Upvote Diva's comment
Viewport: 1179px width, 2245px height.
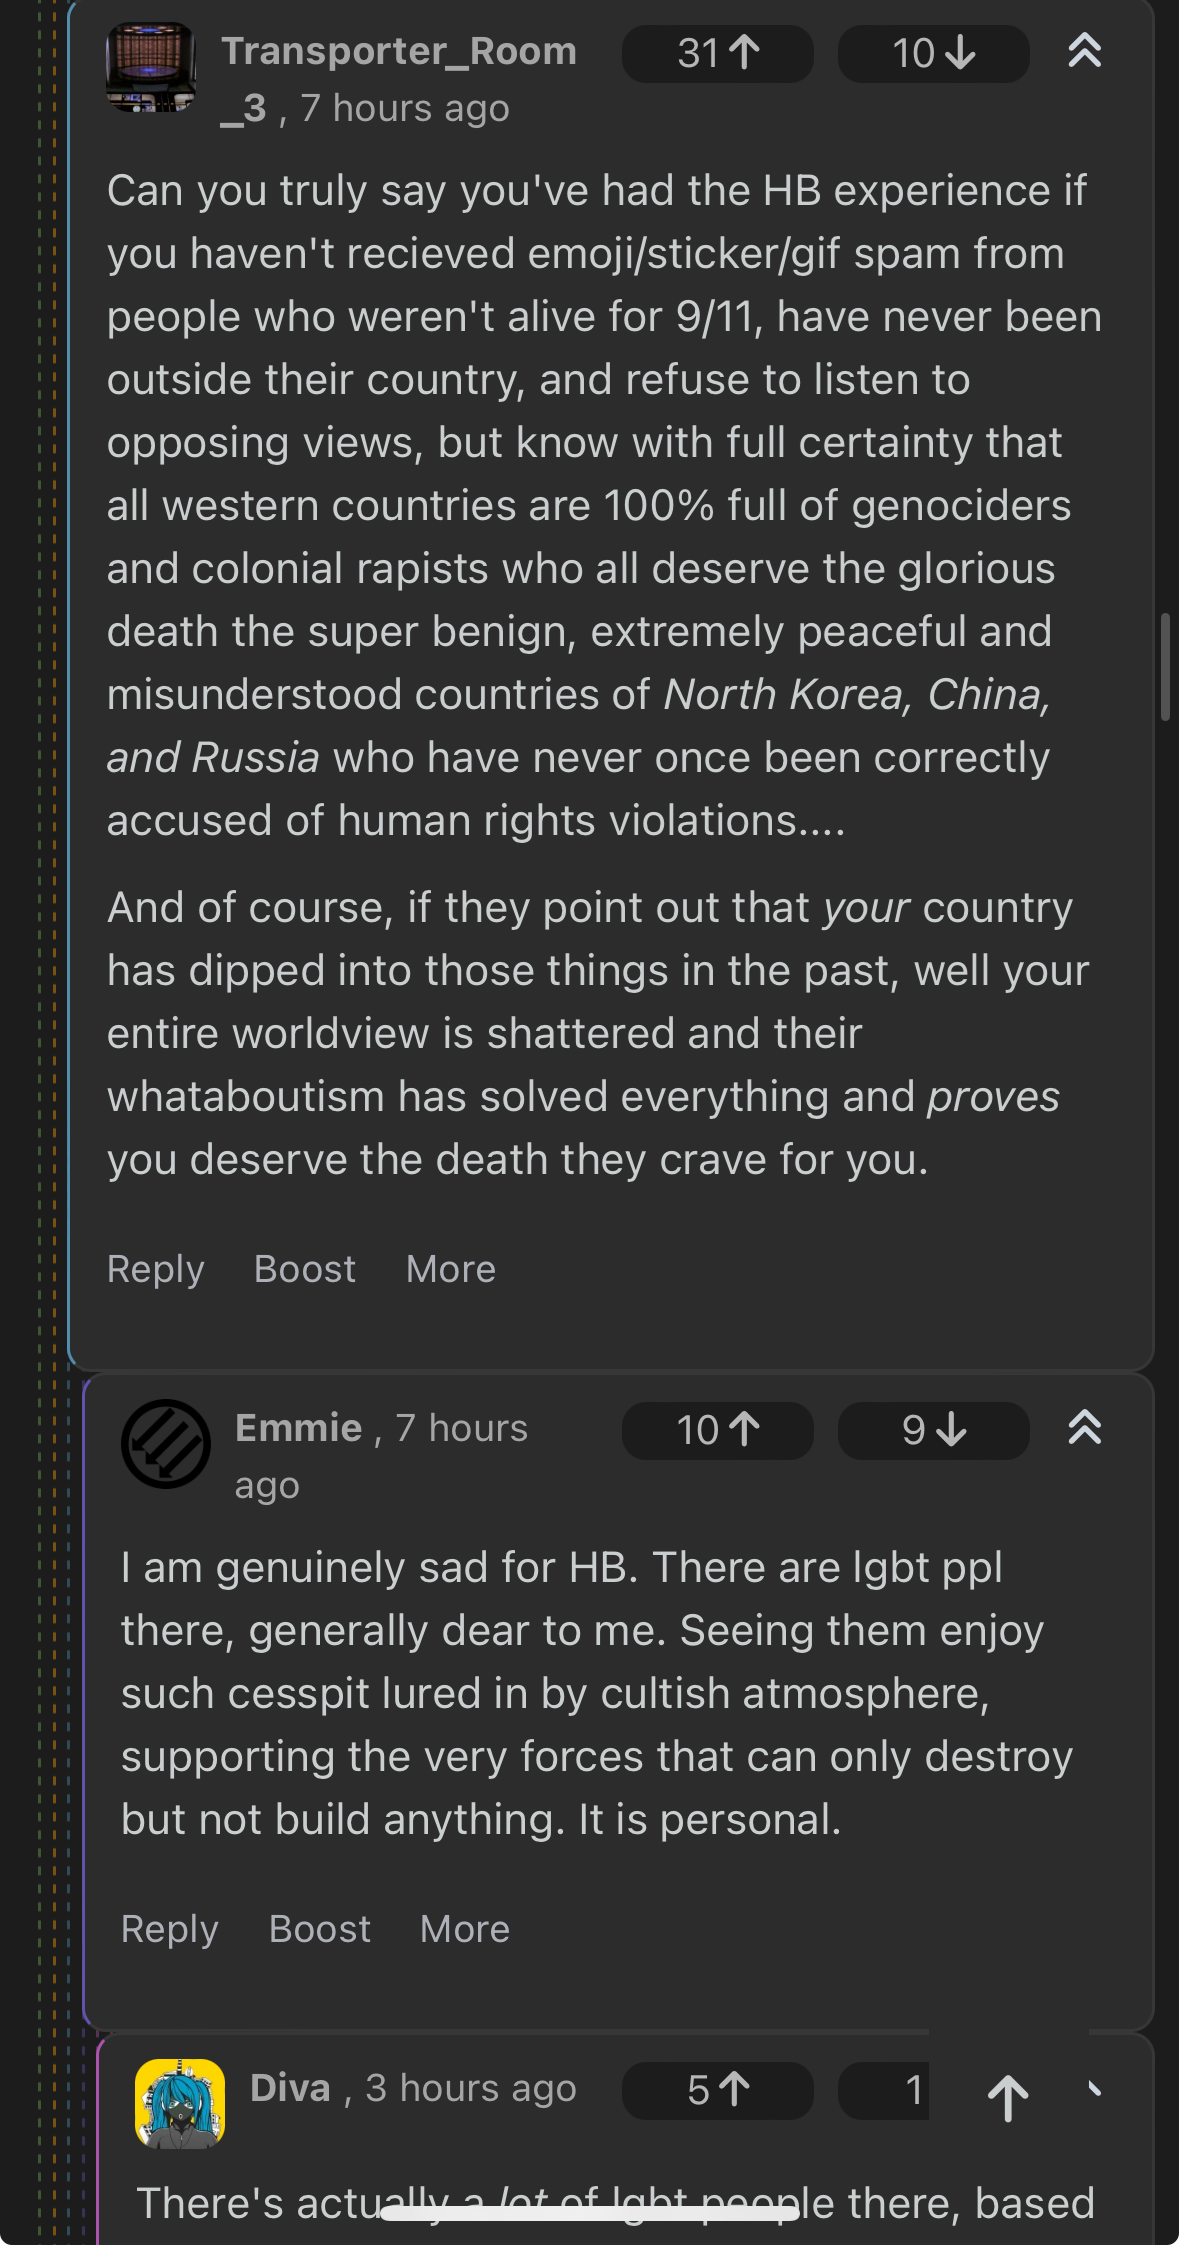pyautogui.click(x=717, y=2090)
